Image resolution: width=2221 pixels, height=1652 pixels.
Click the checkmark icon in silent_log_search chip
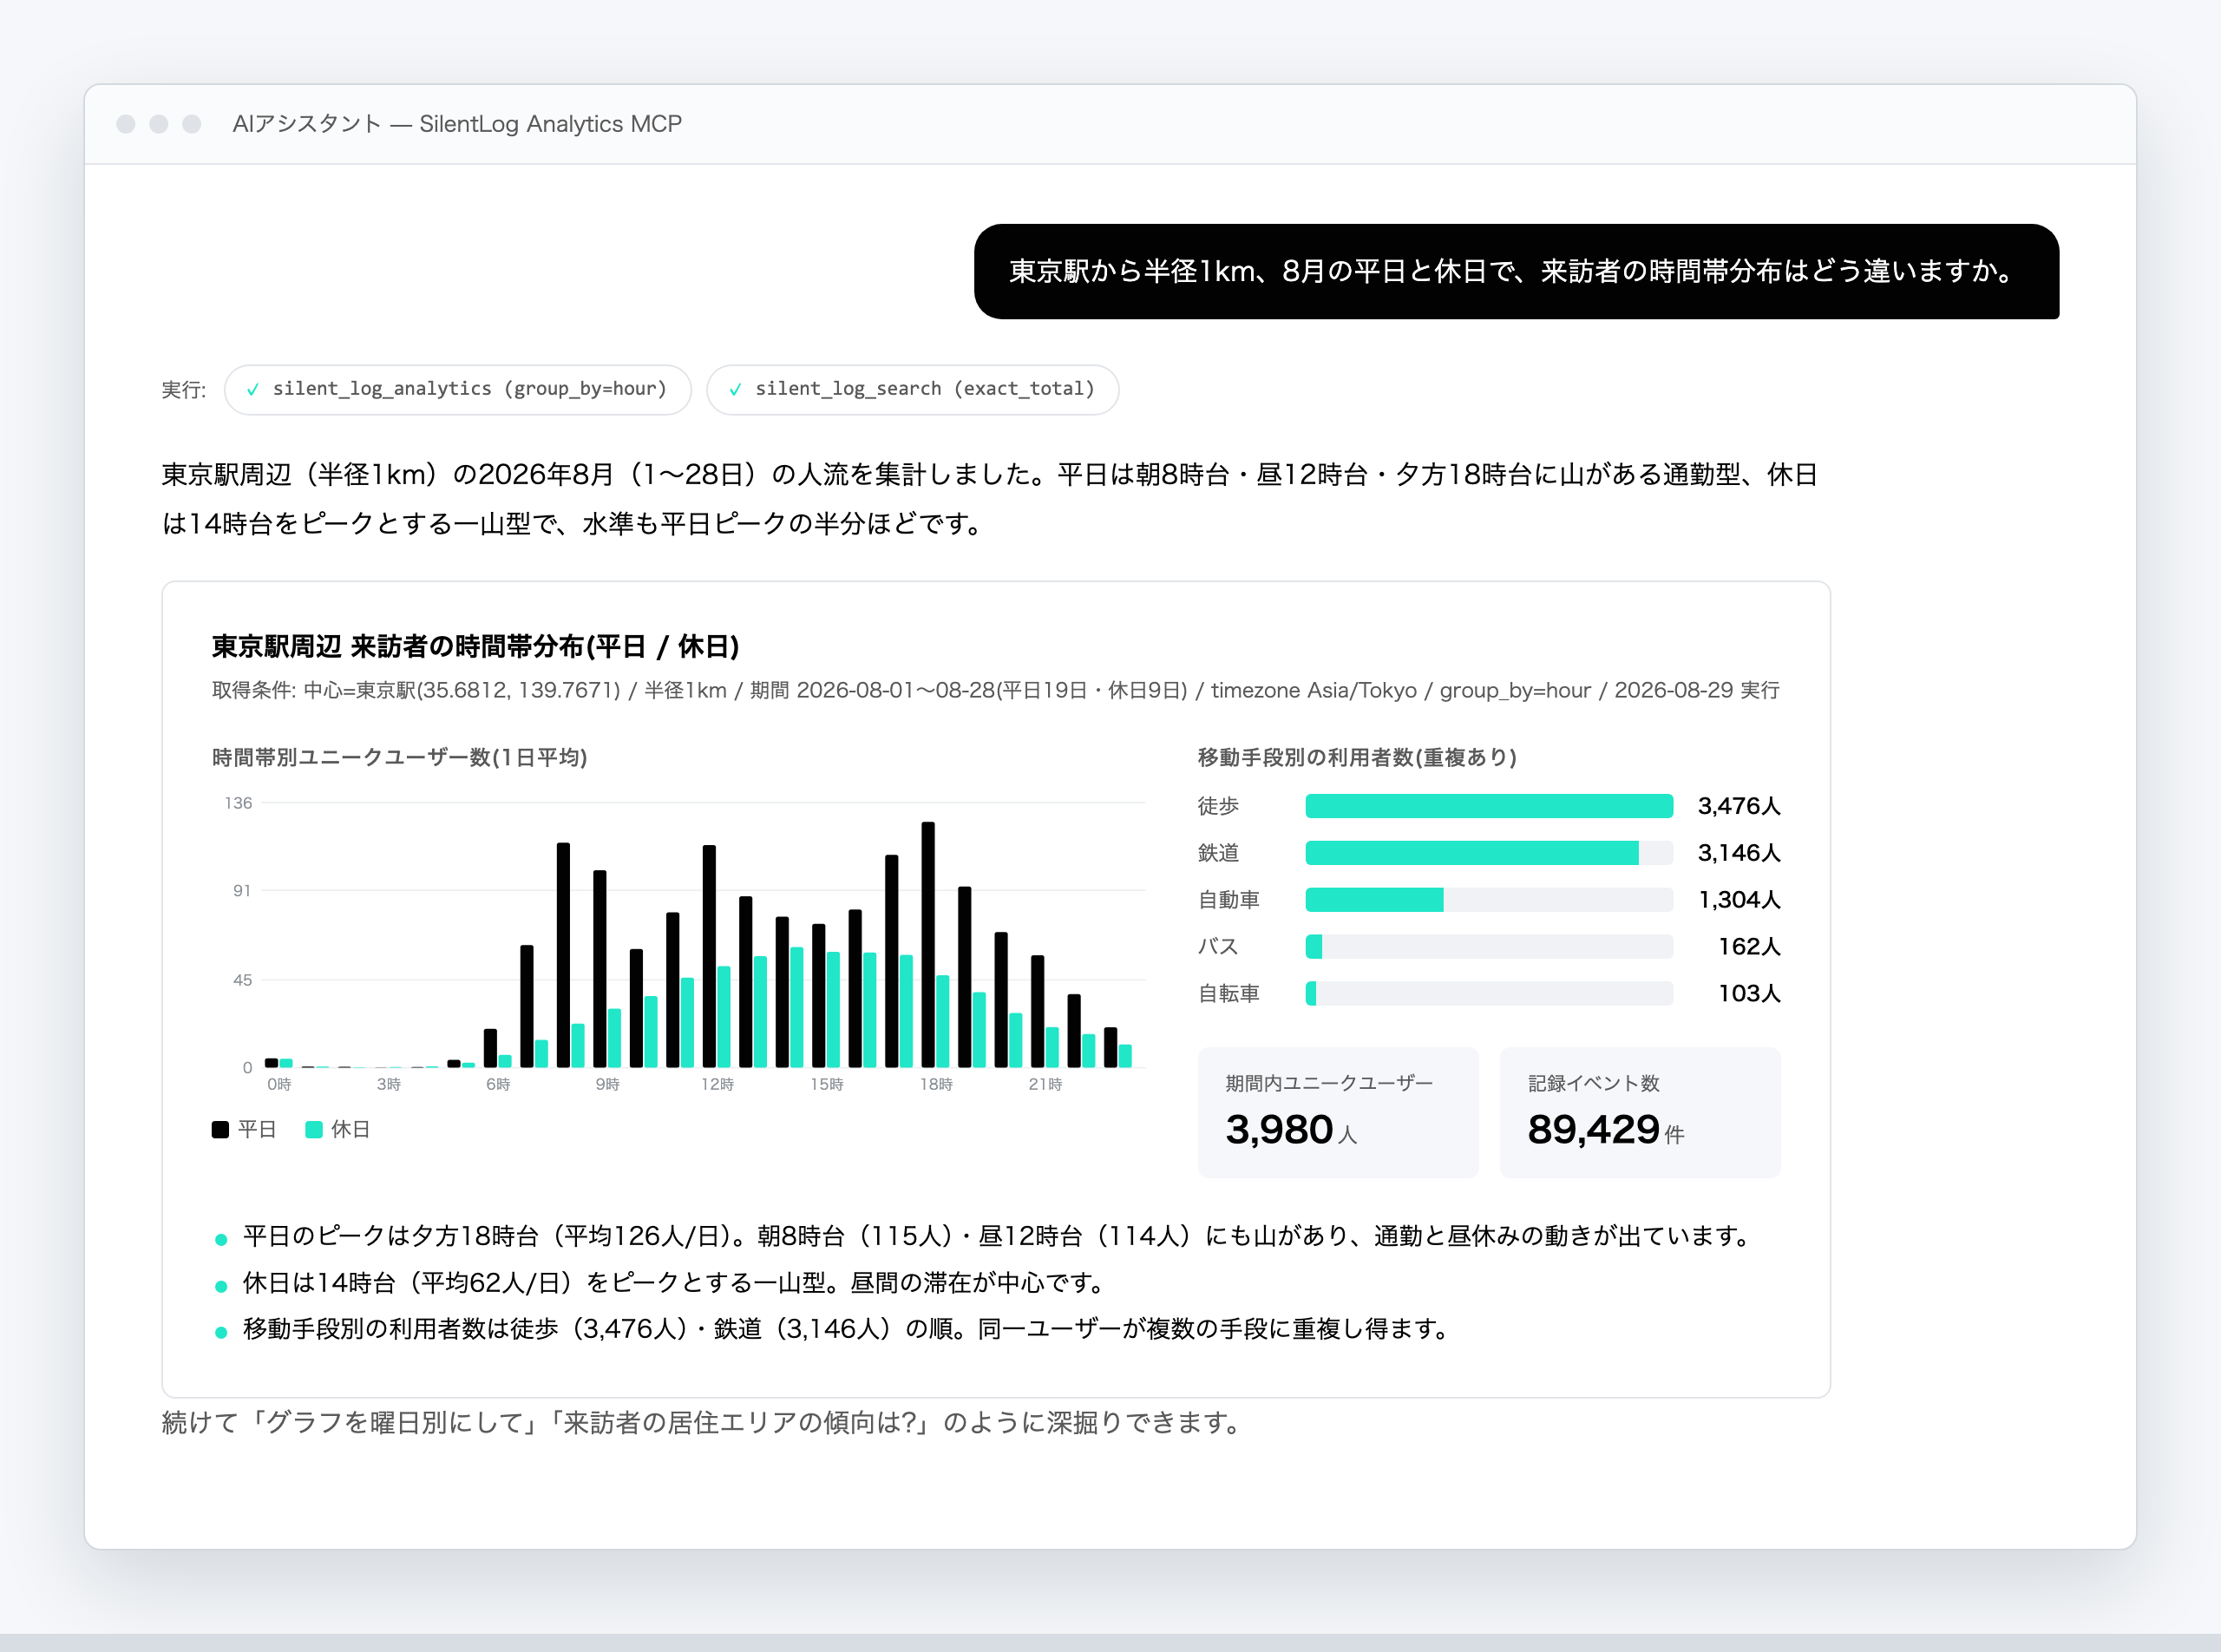tap(735, 390)
